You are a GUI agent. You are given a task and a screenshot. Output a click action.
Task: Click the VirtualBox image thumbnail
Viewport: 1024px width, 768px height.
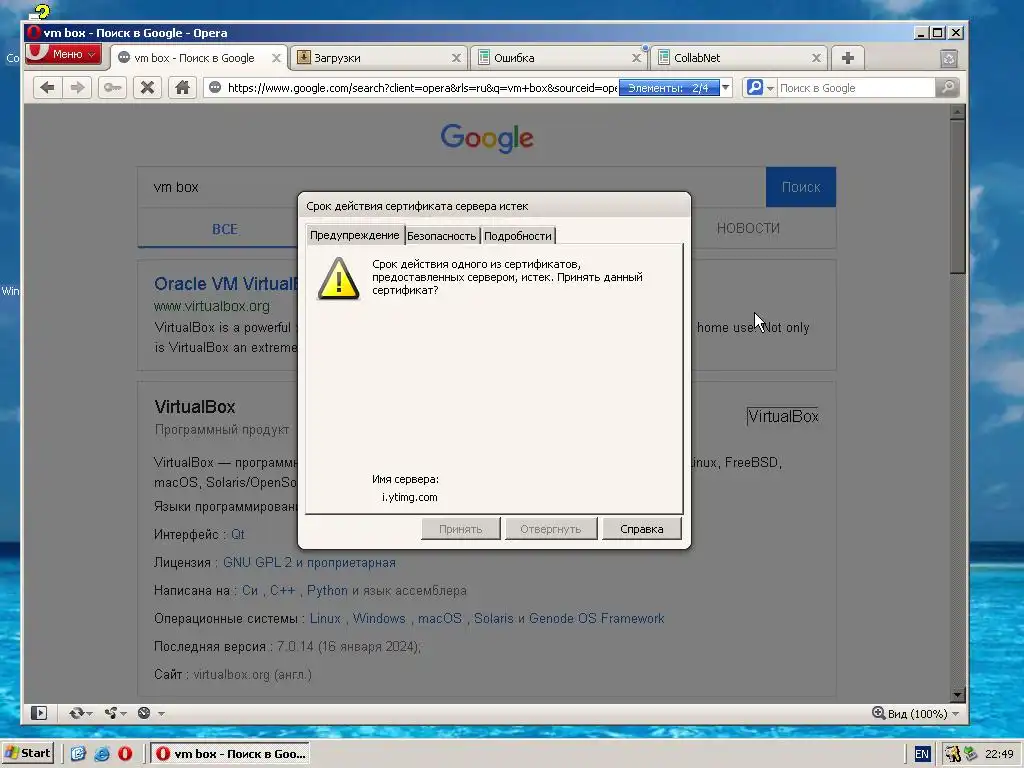(782, 416)
